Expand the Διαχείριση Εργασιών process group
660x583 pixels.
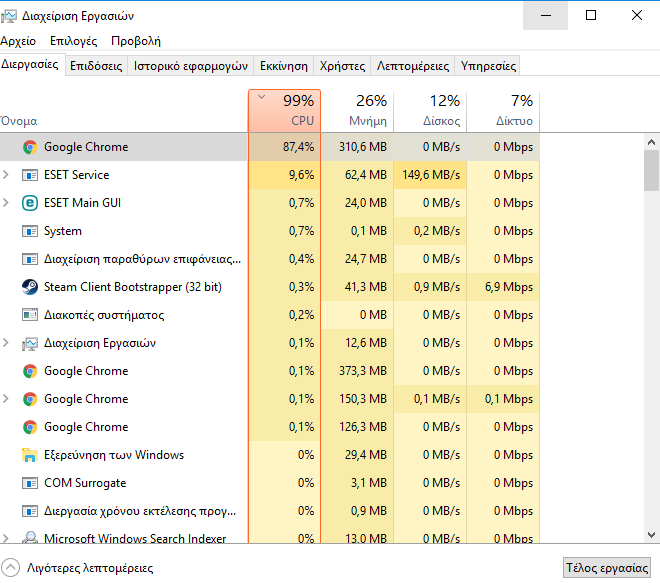[6, 343]
